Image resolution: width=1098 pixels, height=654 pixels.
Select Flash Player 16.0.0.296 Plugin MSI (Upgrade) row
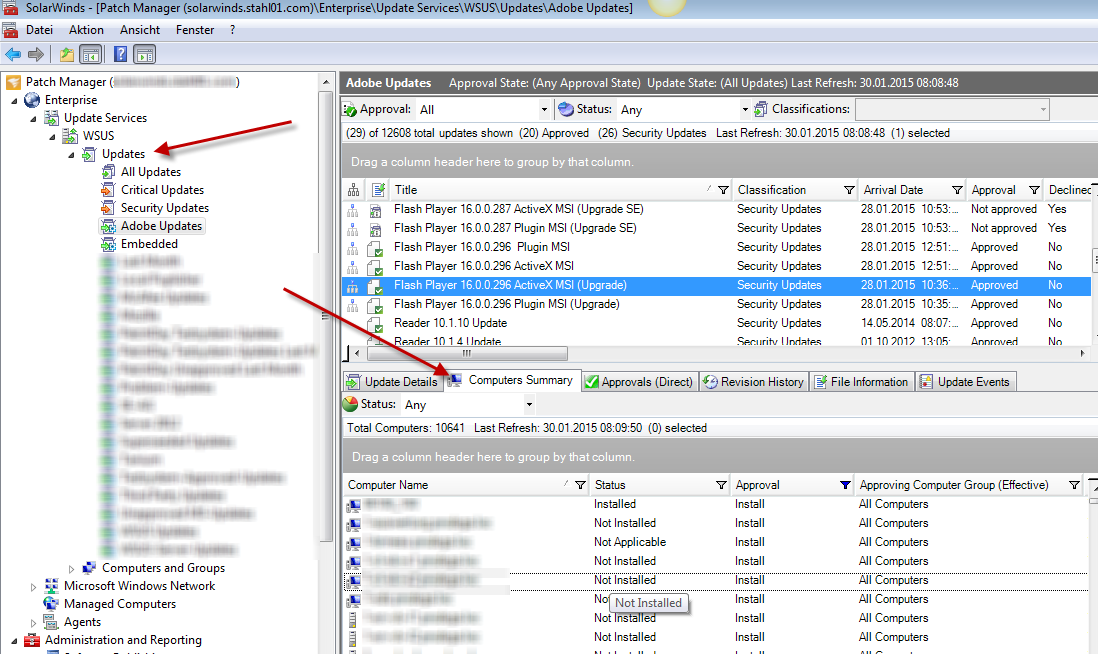tap(716, 304)
